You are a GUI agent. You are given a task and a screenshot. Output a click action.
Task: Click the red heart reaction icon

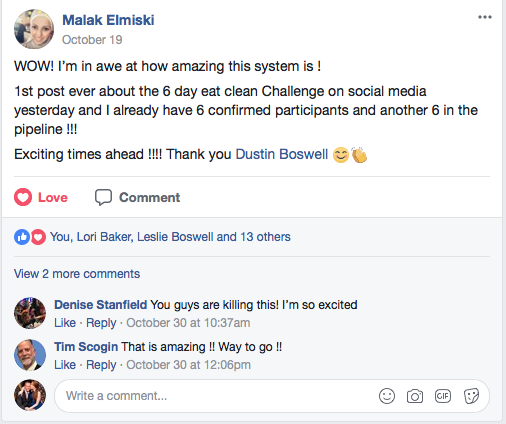point(38,237)
